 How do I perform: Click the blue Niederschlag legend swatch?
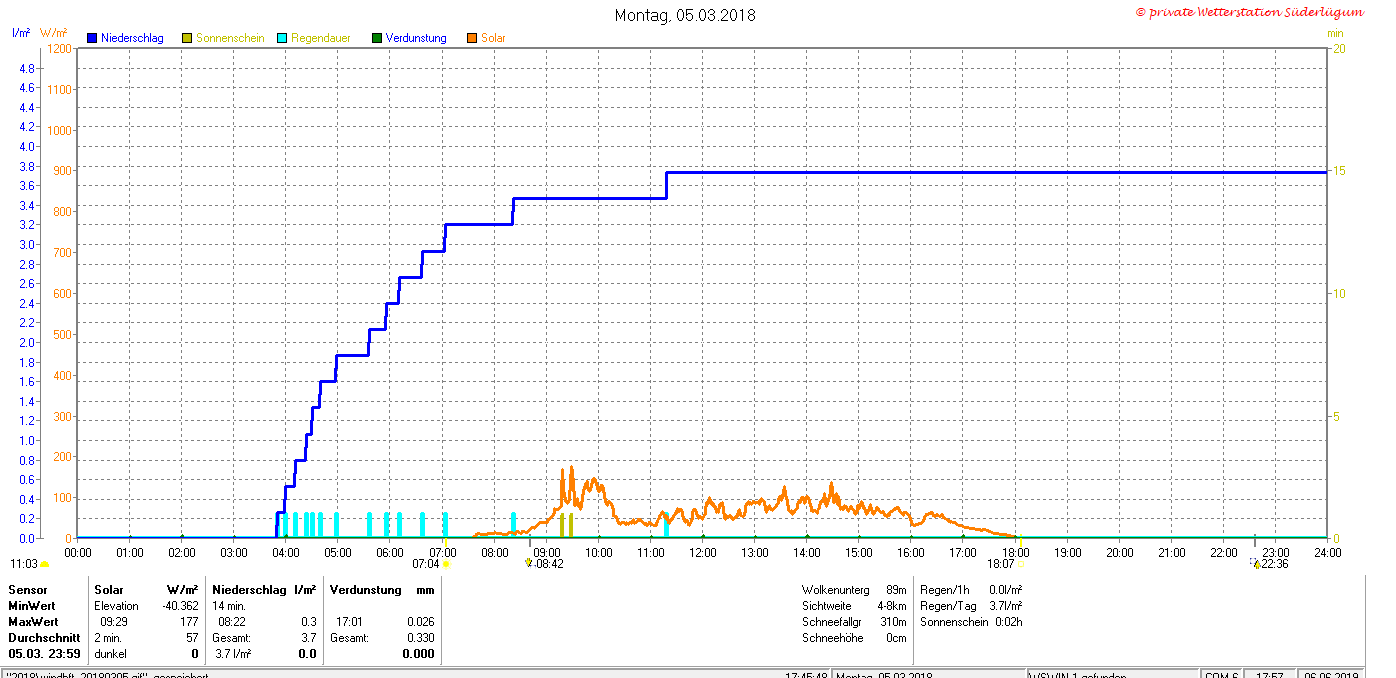coord(92,38)
